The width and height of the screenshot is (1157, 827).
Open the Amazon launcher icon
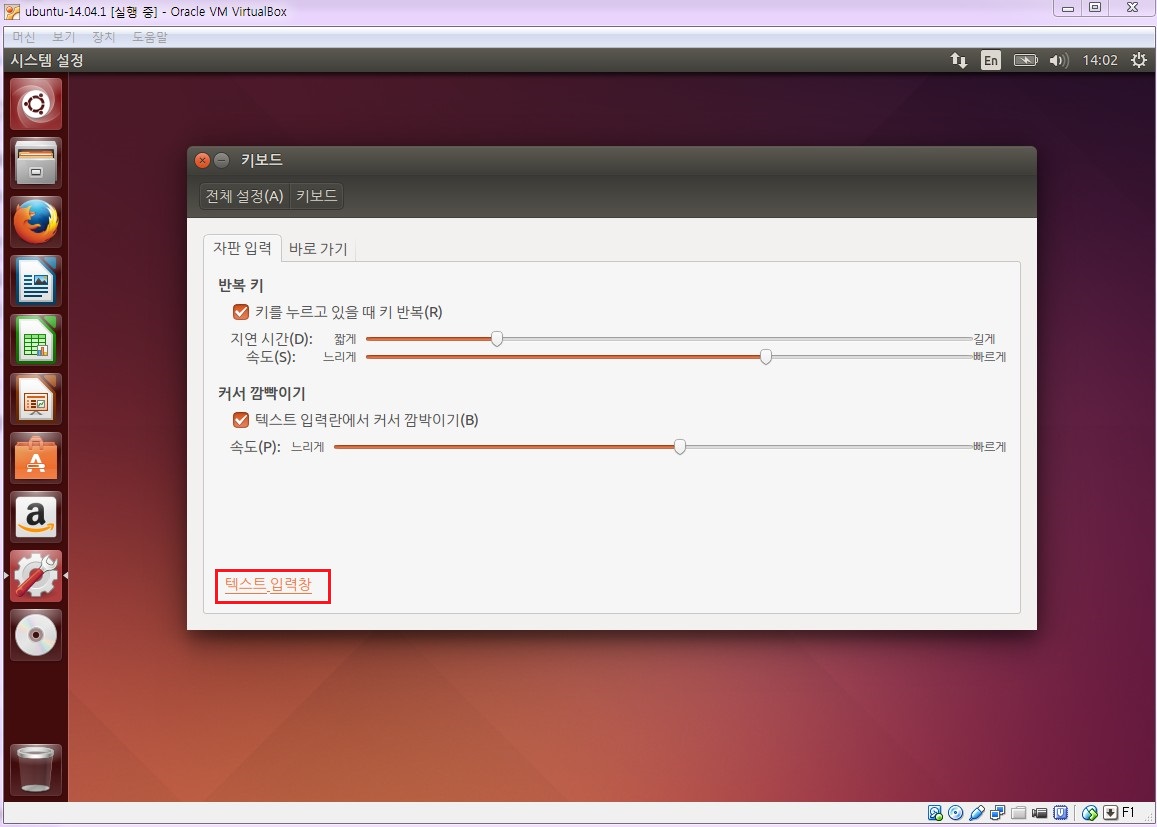(36, 517)
